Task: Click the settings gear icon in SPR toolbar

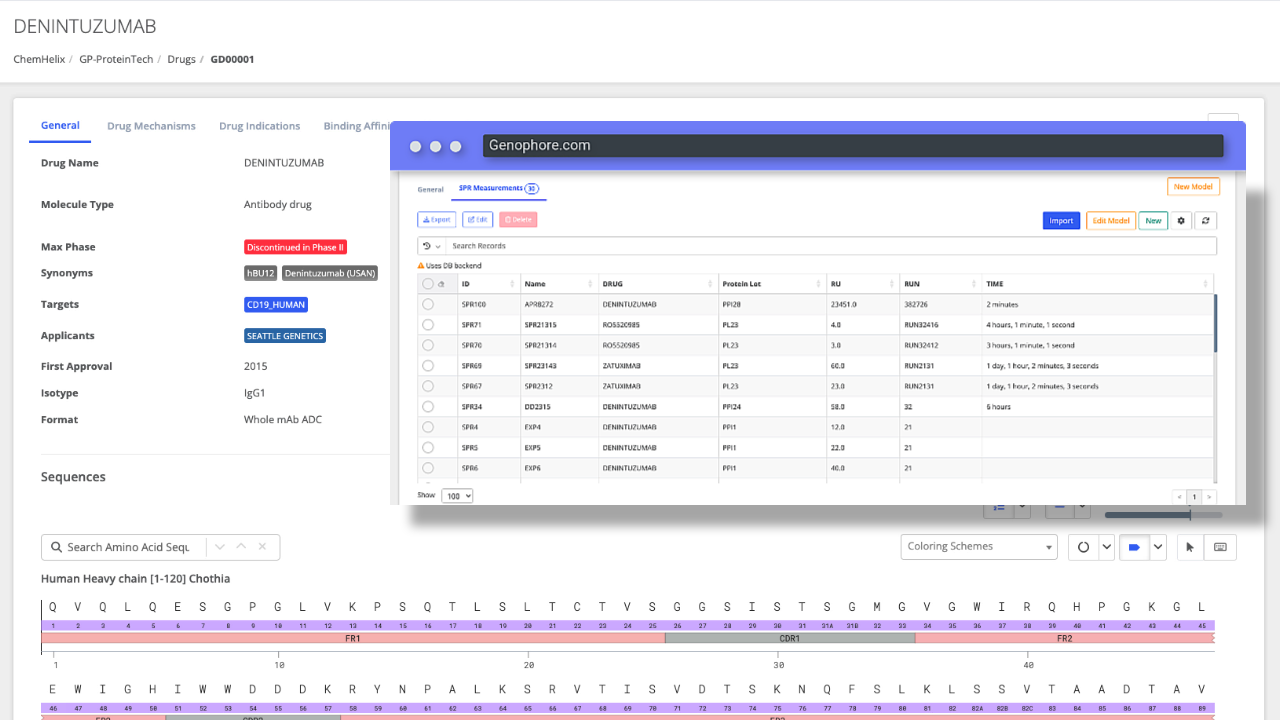Action: tap(1181, 221)
